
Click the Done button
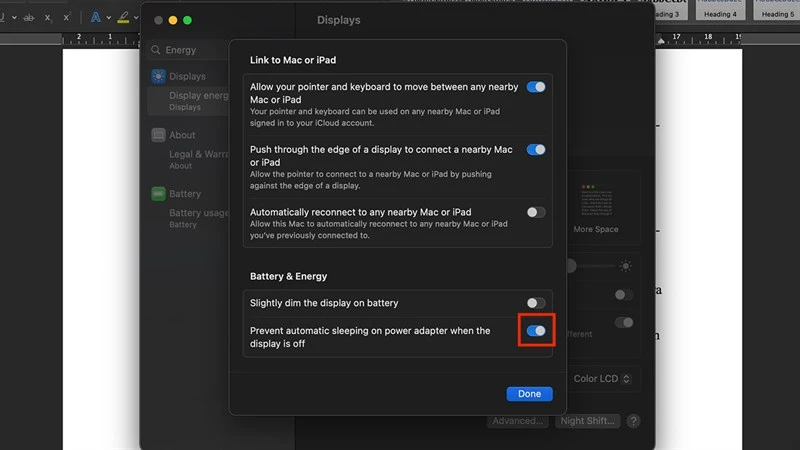pyautogui.click(x=529, y=394)
